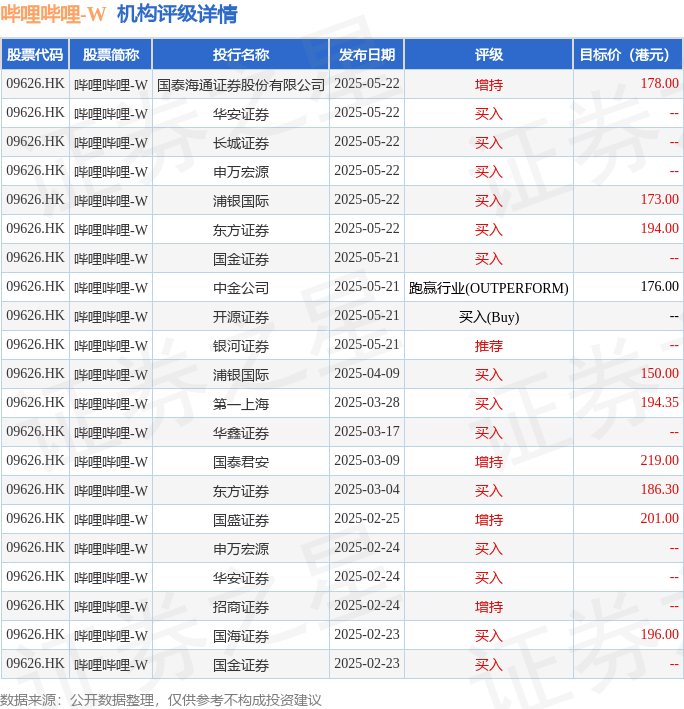The width and height of the screenshot is (684, 709).
Task: Select target price 194.35
Action: click(x=660, y=402)
